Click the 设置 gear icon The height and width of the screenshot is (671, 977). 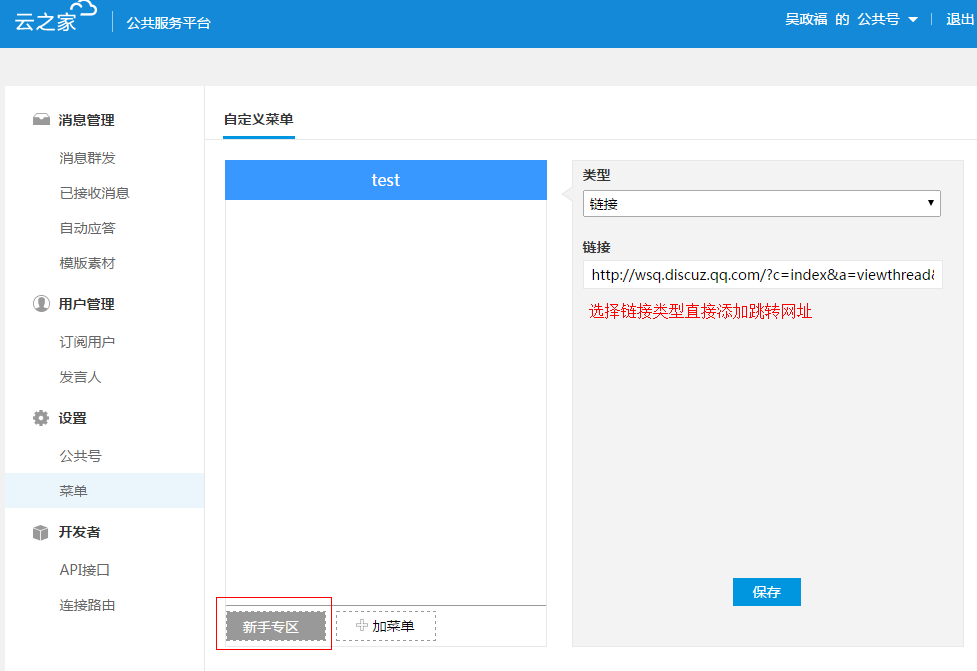click(x=41, y=418)
